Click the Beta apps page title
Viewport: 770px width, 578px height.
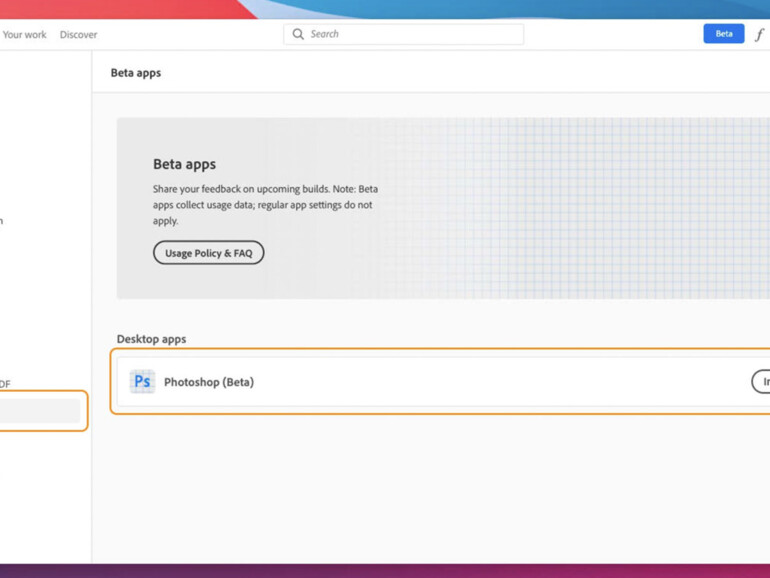[x=136, y=73]
